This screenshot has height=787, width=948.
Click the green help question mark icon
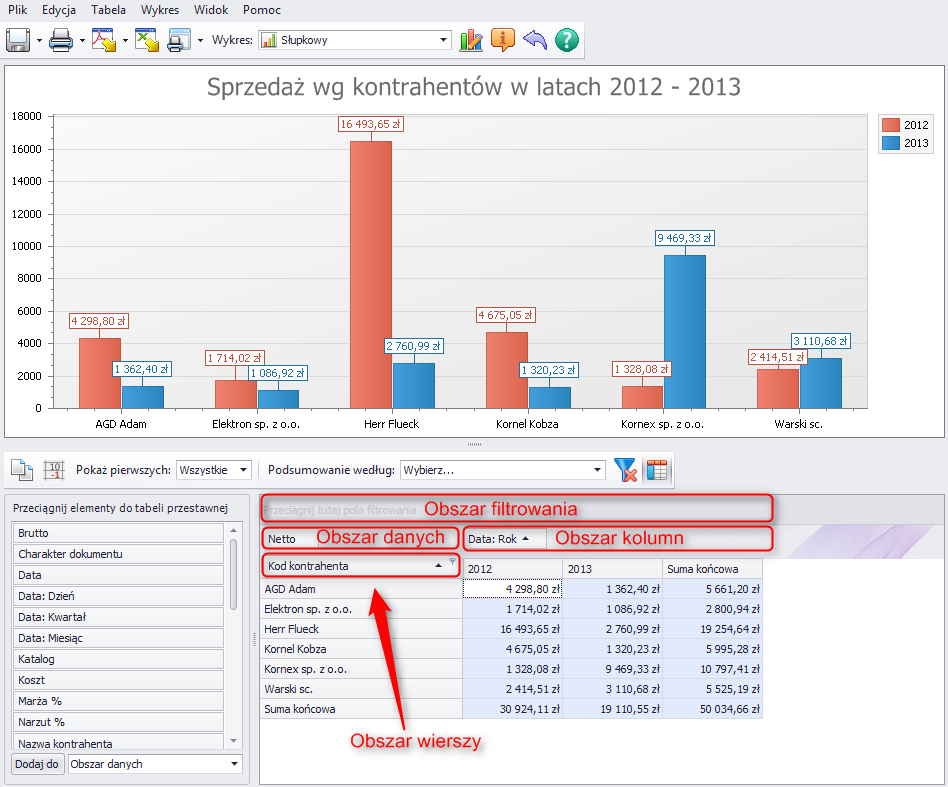pyautogui.click(x=567, y=40)
